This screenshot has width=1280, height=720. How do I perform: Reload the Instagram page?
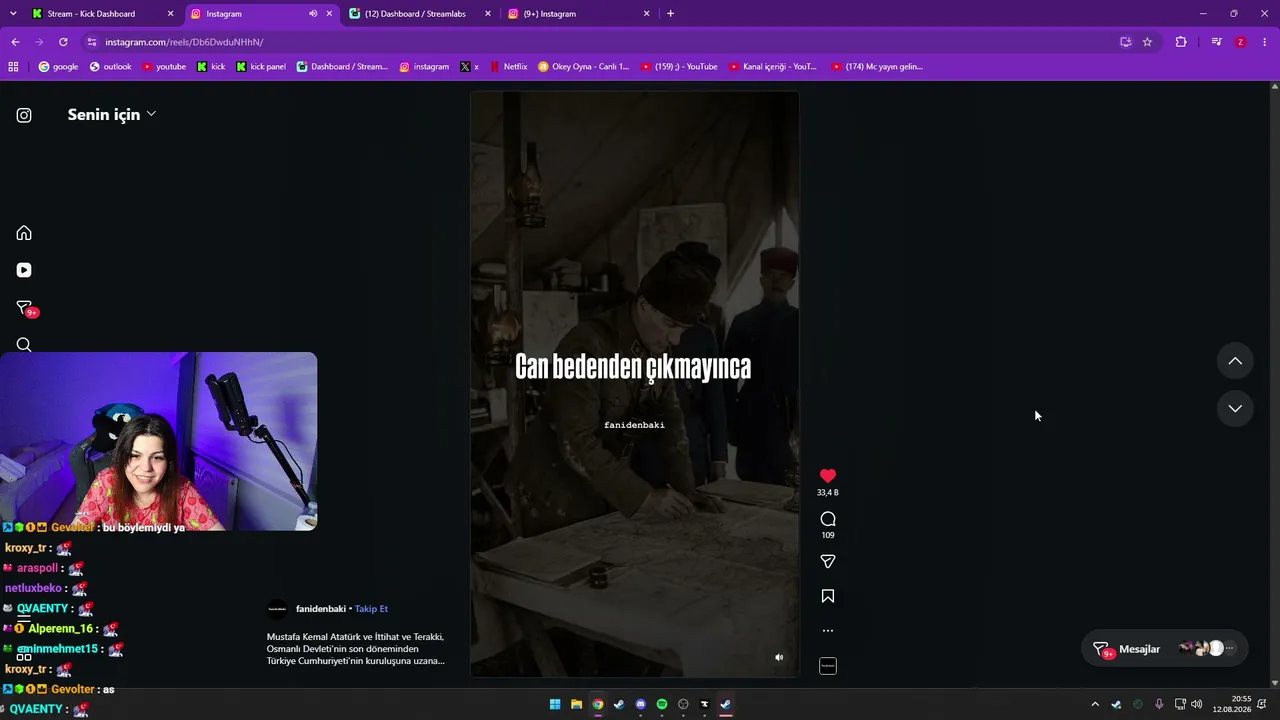point(63,42)
